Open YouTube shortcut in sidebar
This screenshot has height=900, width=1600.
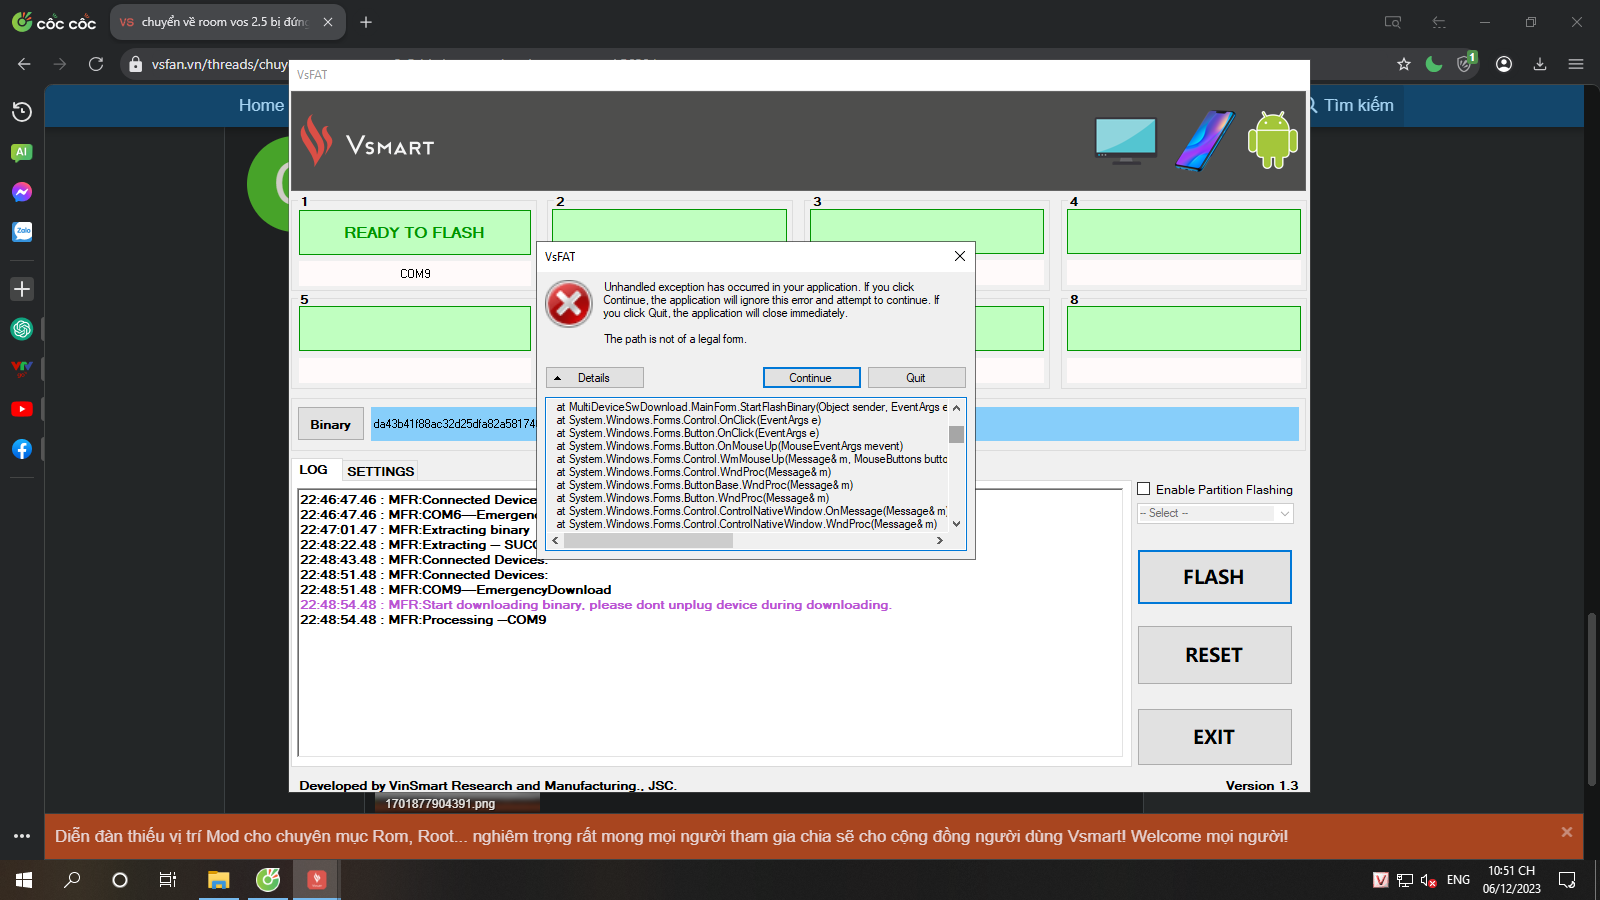[x=22, y=409]
